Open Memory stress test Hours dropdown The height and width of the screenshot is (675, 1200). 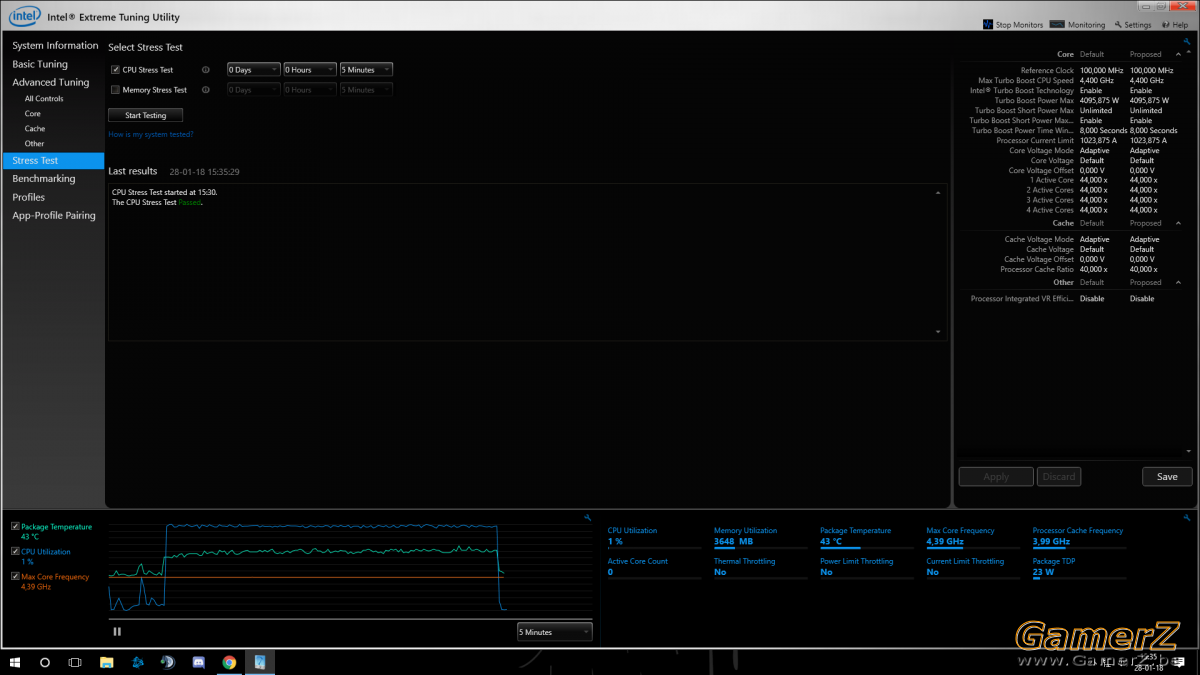click(309, 90)
